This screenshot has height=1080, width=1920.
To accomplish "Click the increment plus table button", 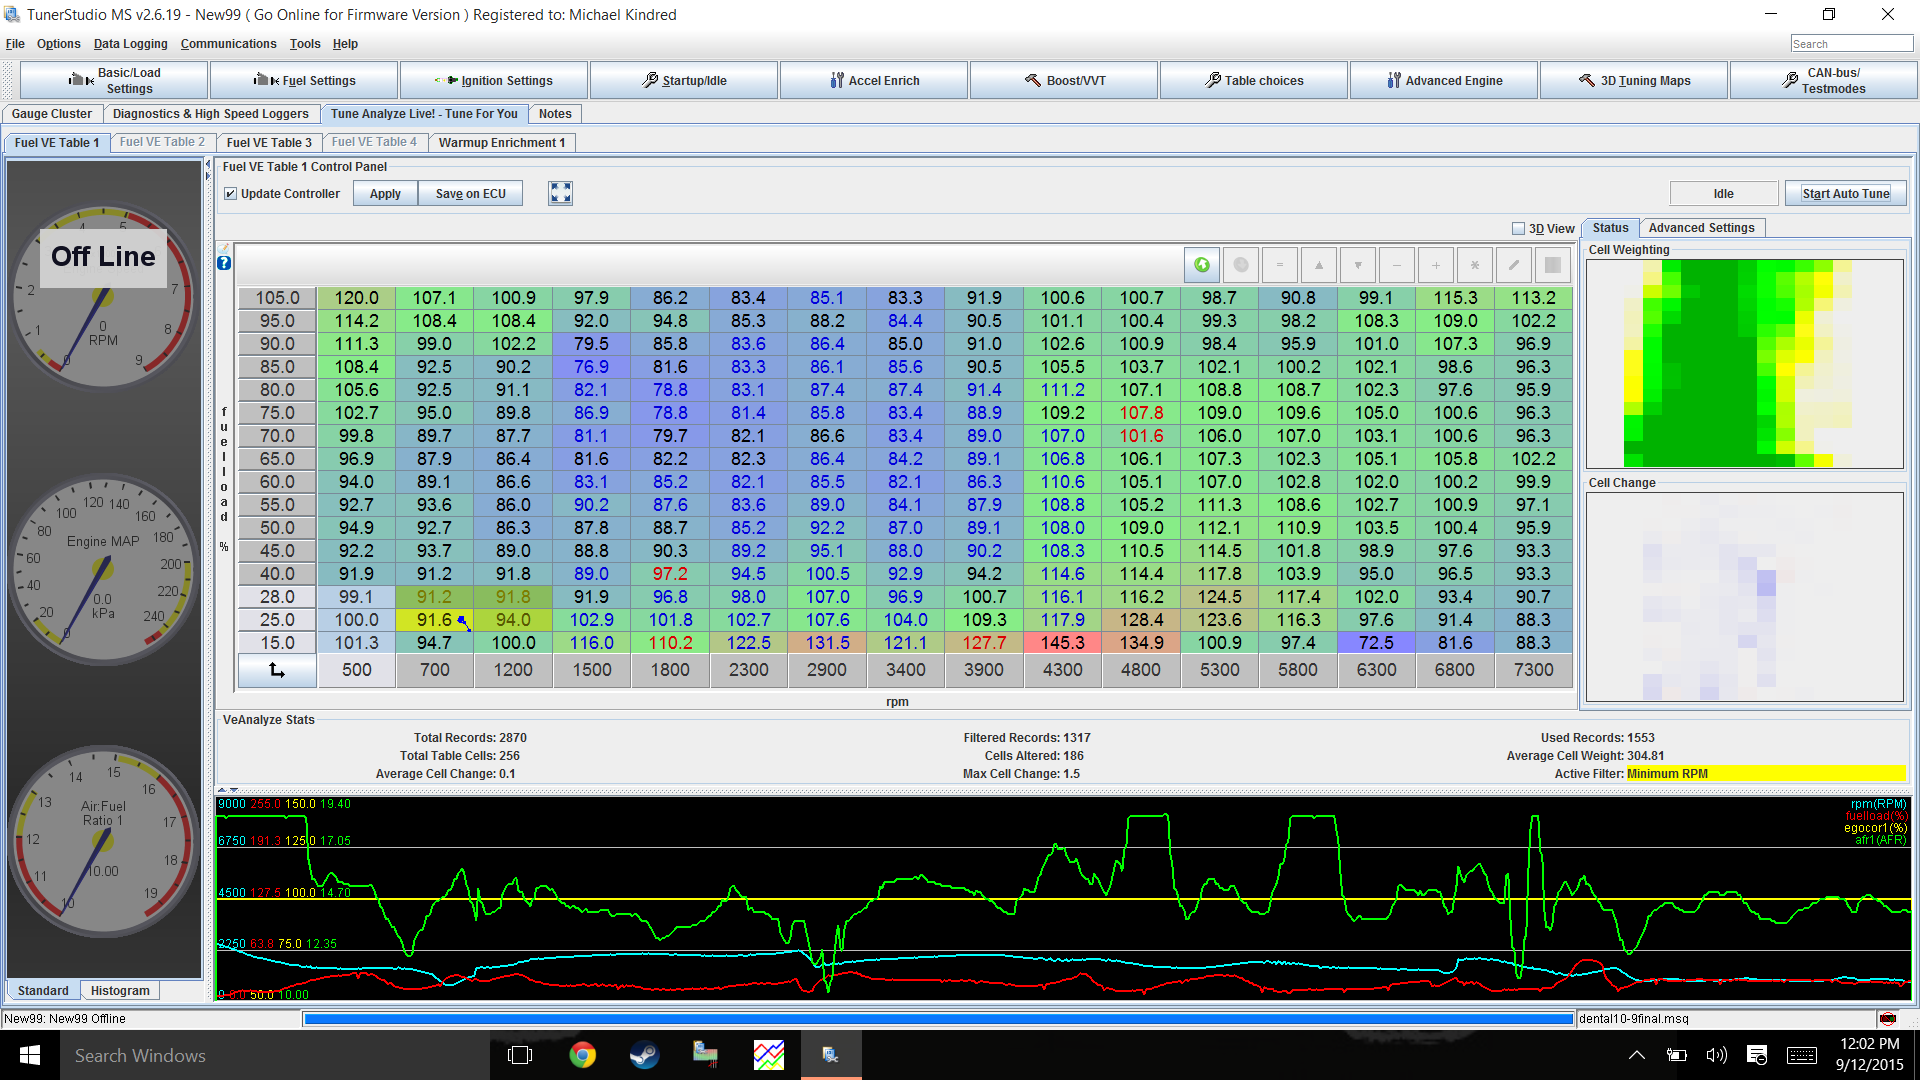I will click(1435, 265).
